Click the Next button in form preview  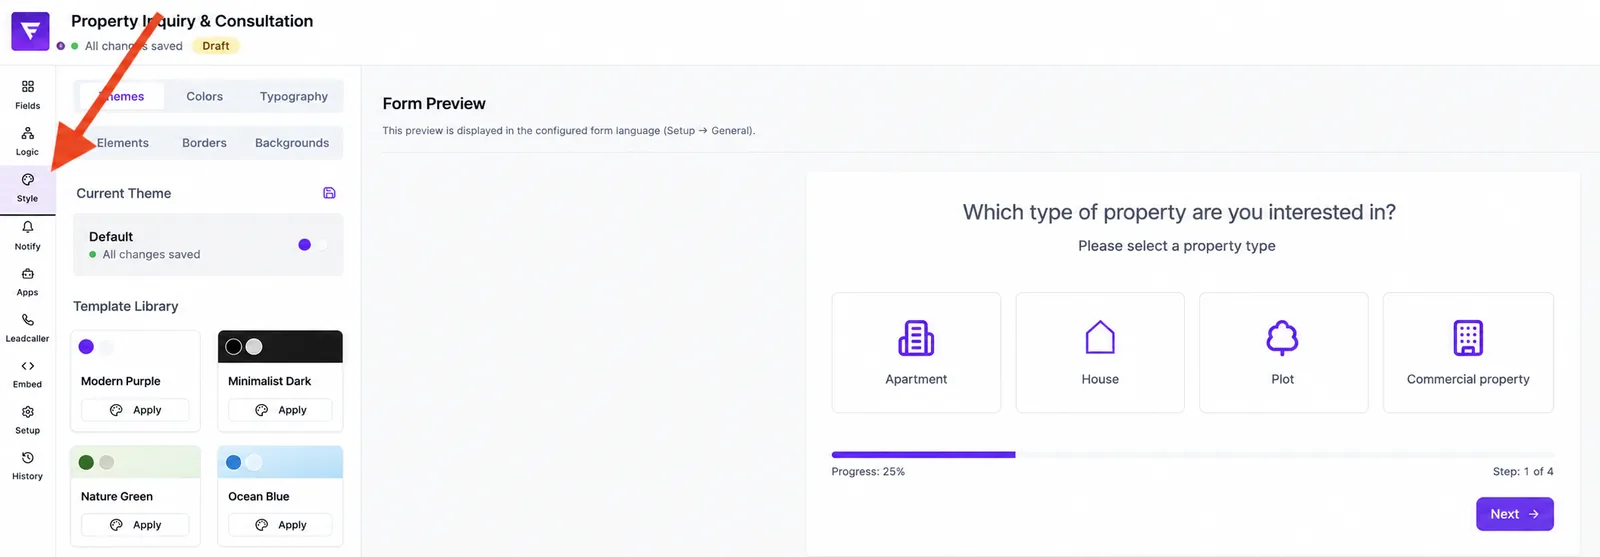tap(1515, 514)
